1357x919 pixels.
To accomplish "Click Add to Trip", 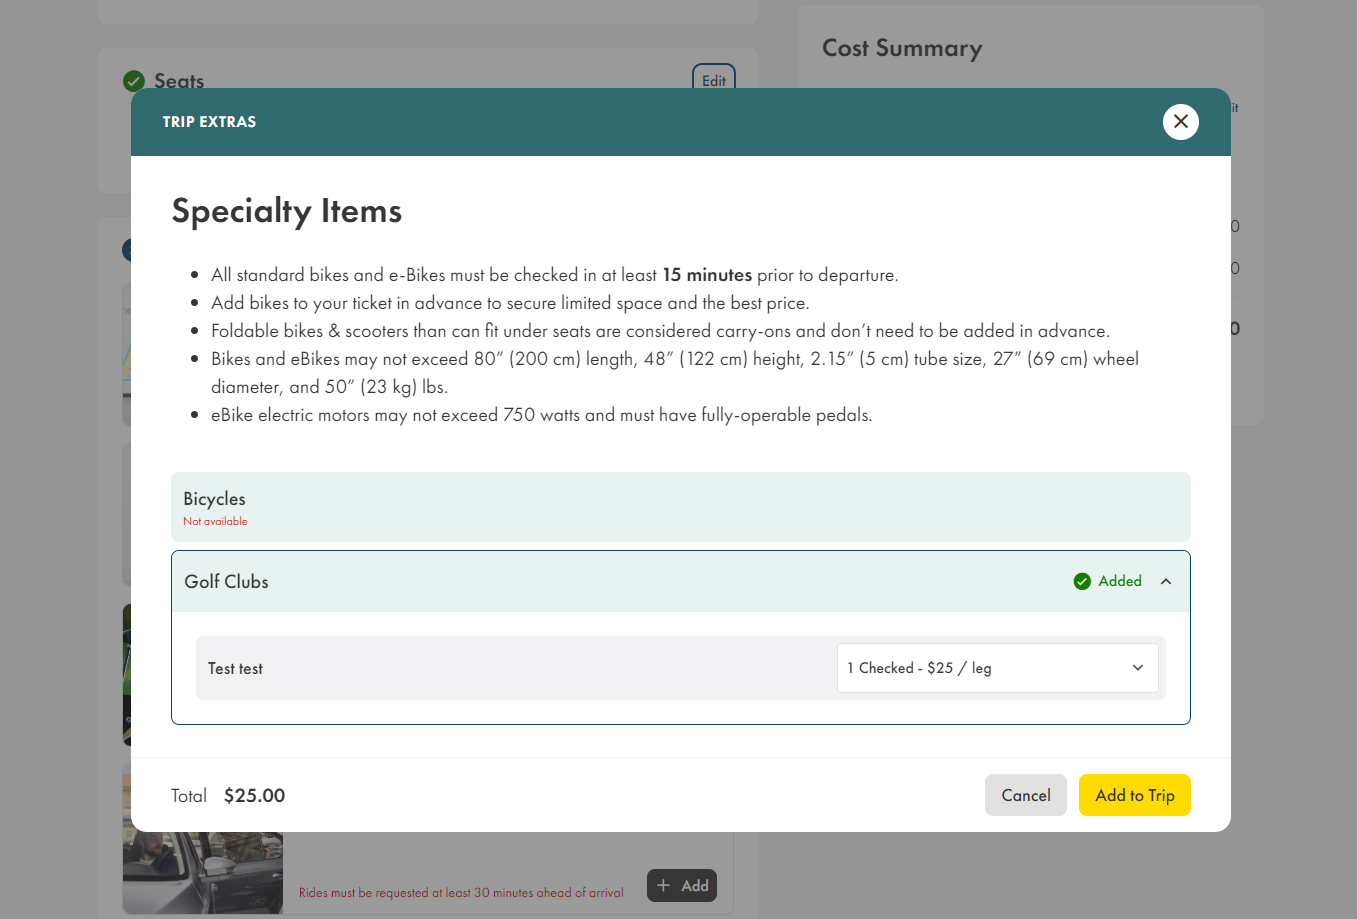I will pyautogui.click(x=1135, y=795).
